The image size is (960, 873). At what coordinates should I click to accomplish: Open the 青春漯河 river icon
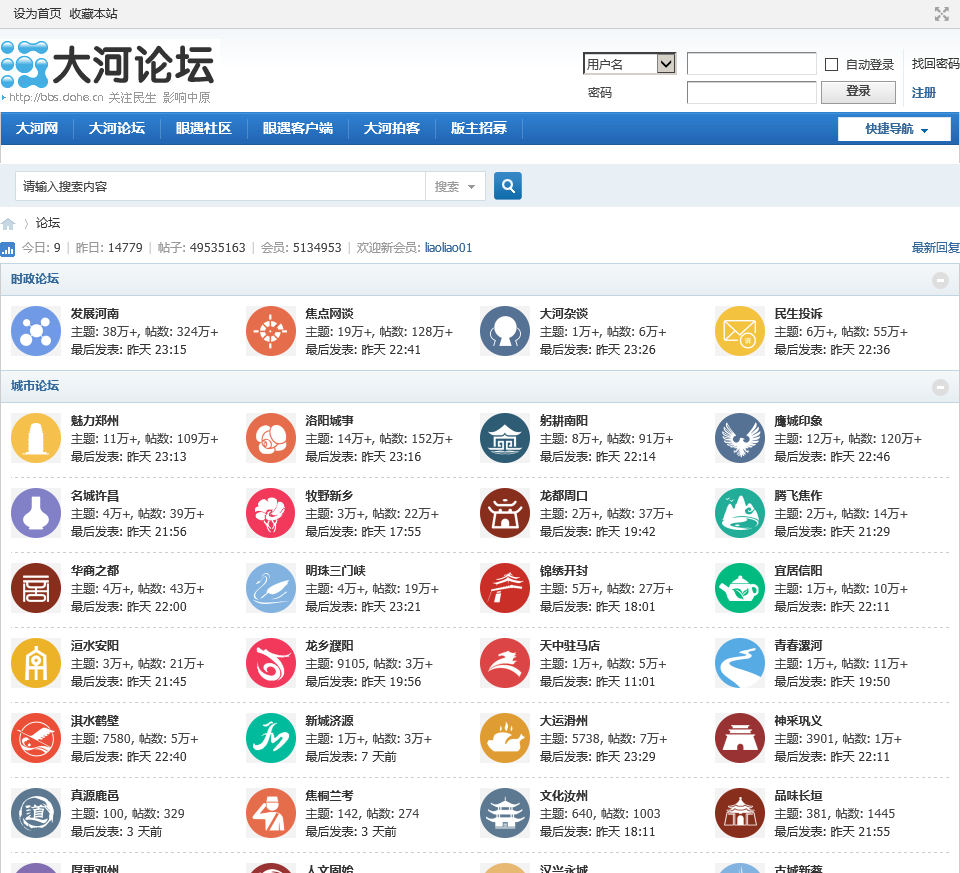click(x=740, y=663)
